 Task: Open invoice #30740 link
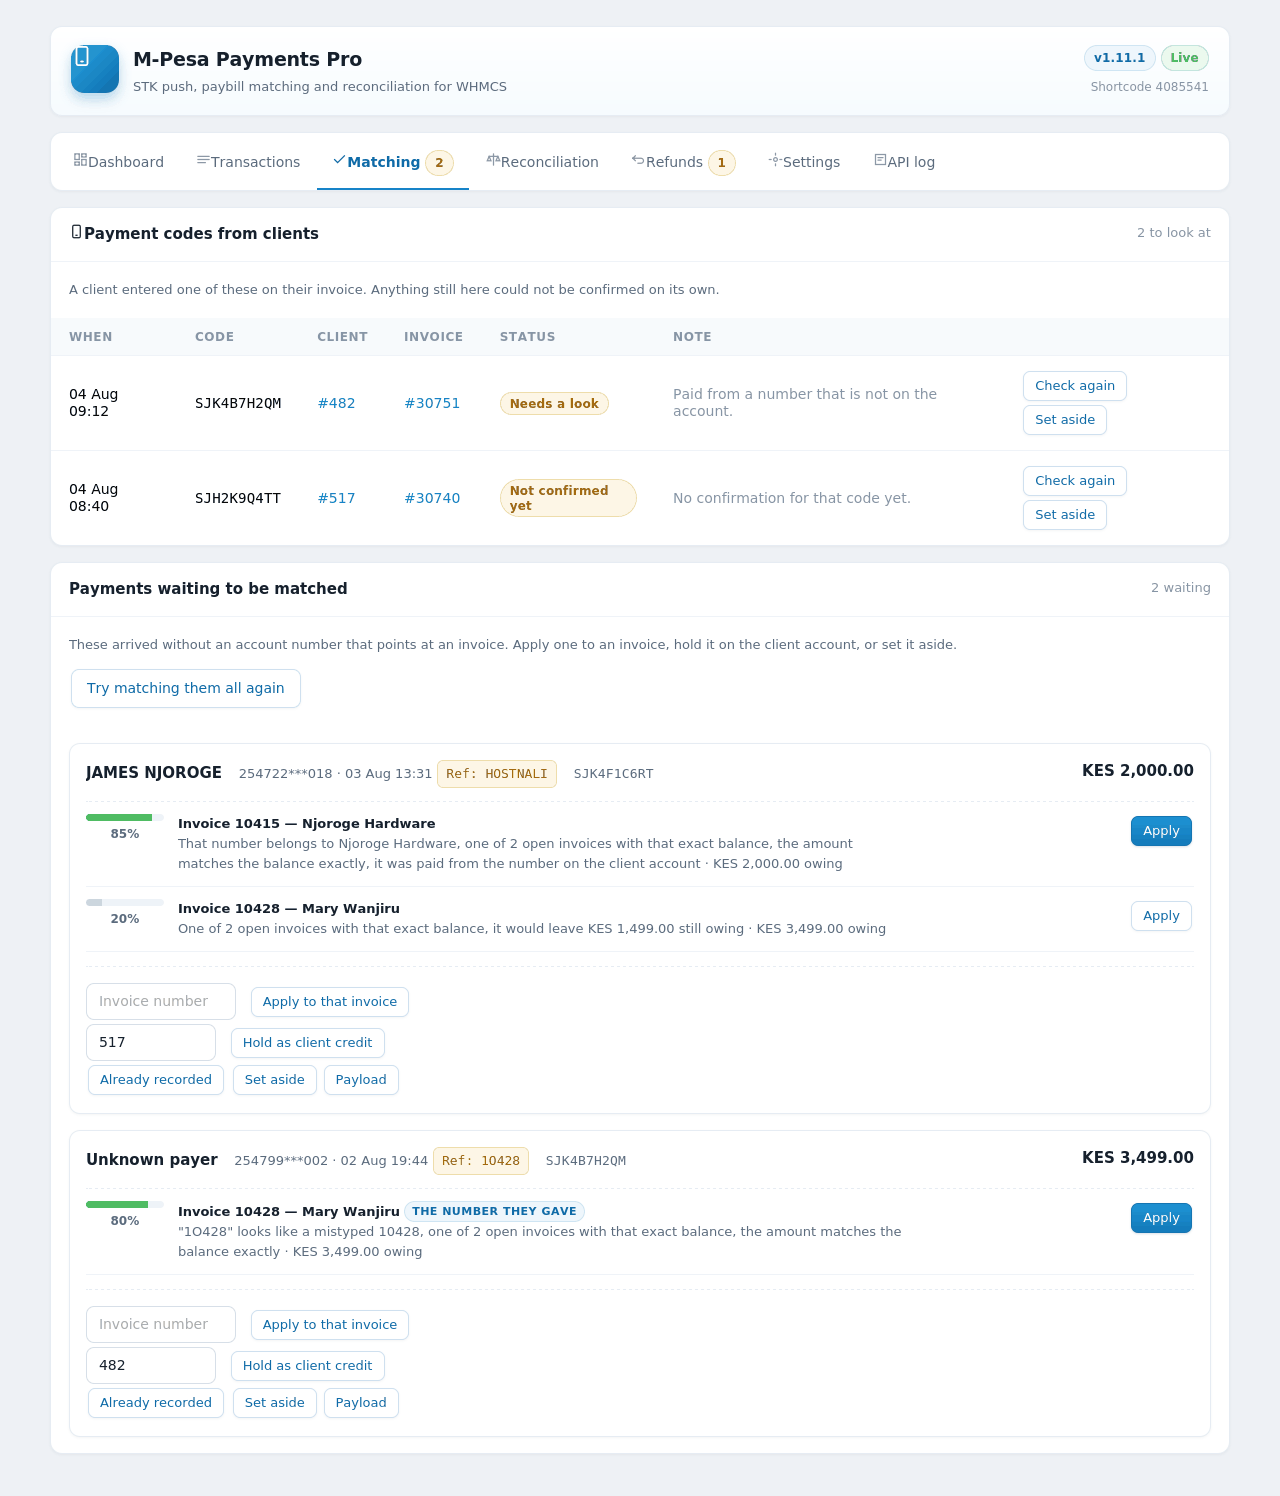[x=432, y=498]
